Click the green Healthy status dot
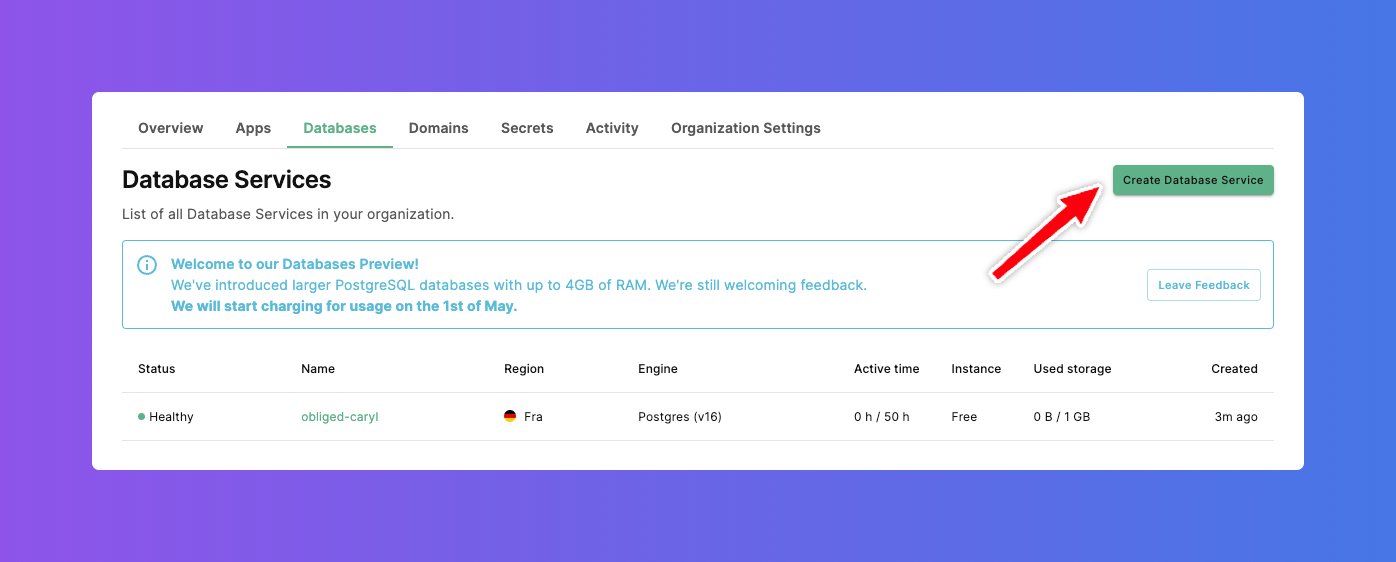Image resolution: width=1396 pixels, height=562 pixels. pyautogui.click(x=141, y=416)
